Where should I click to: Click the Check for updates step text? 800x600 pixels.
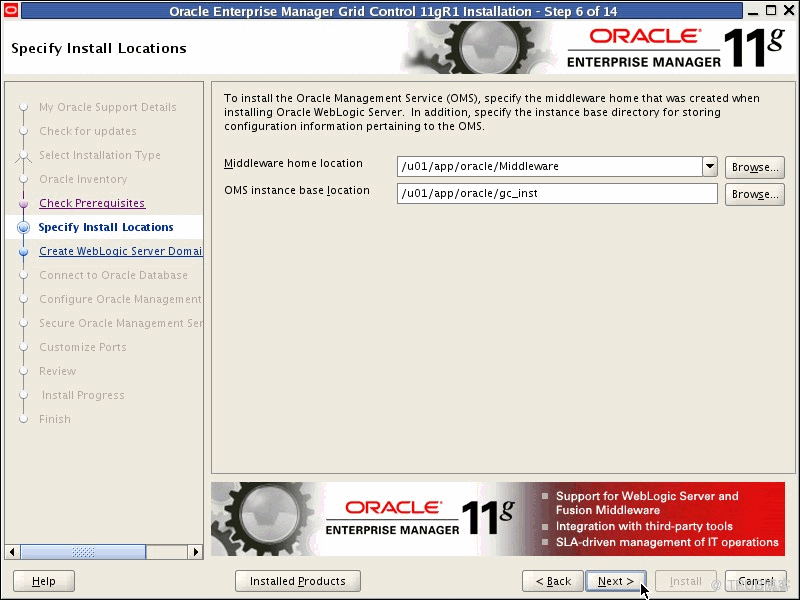[x=88, y=131]
